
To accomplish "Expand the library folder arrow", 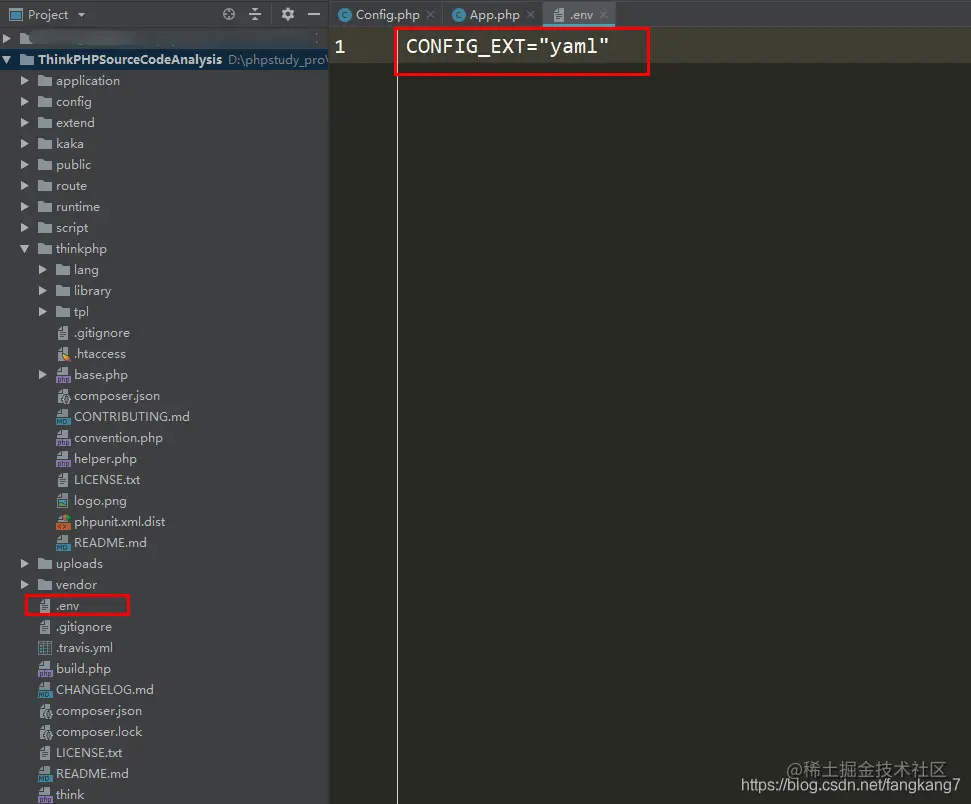I will [43, 291].
